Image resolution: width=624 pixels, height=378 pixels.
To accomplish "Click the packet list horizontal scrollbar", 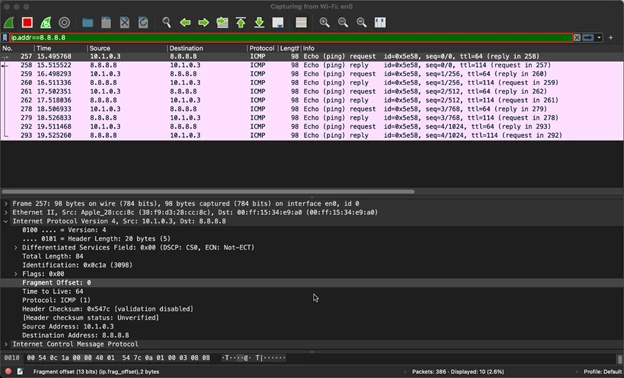I will coord(208,191).
